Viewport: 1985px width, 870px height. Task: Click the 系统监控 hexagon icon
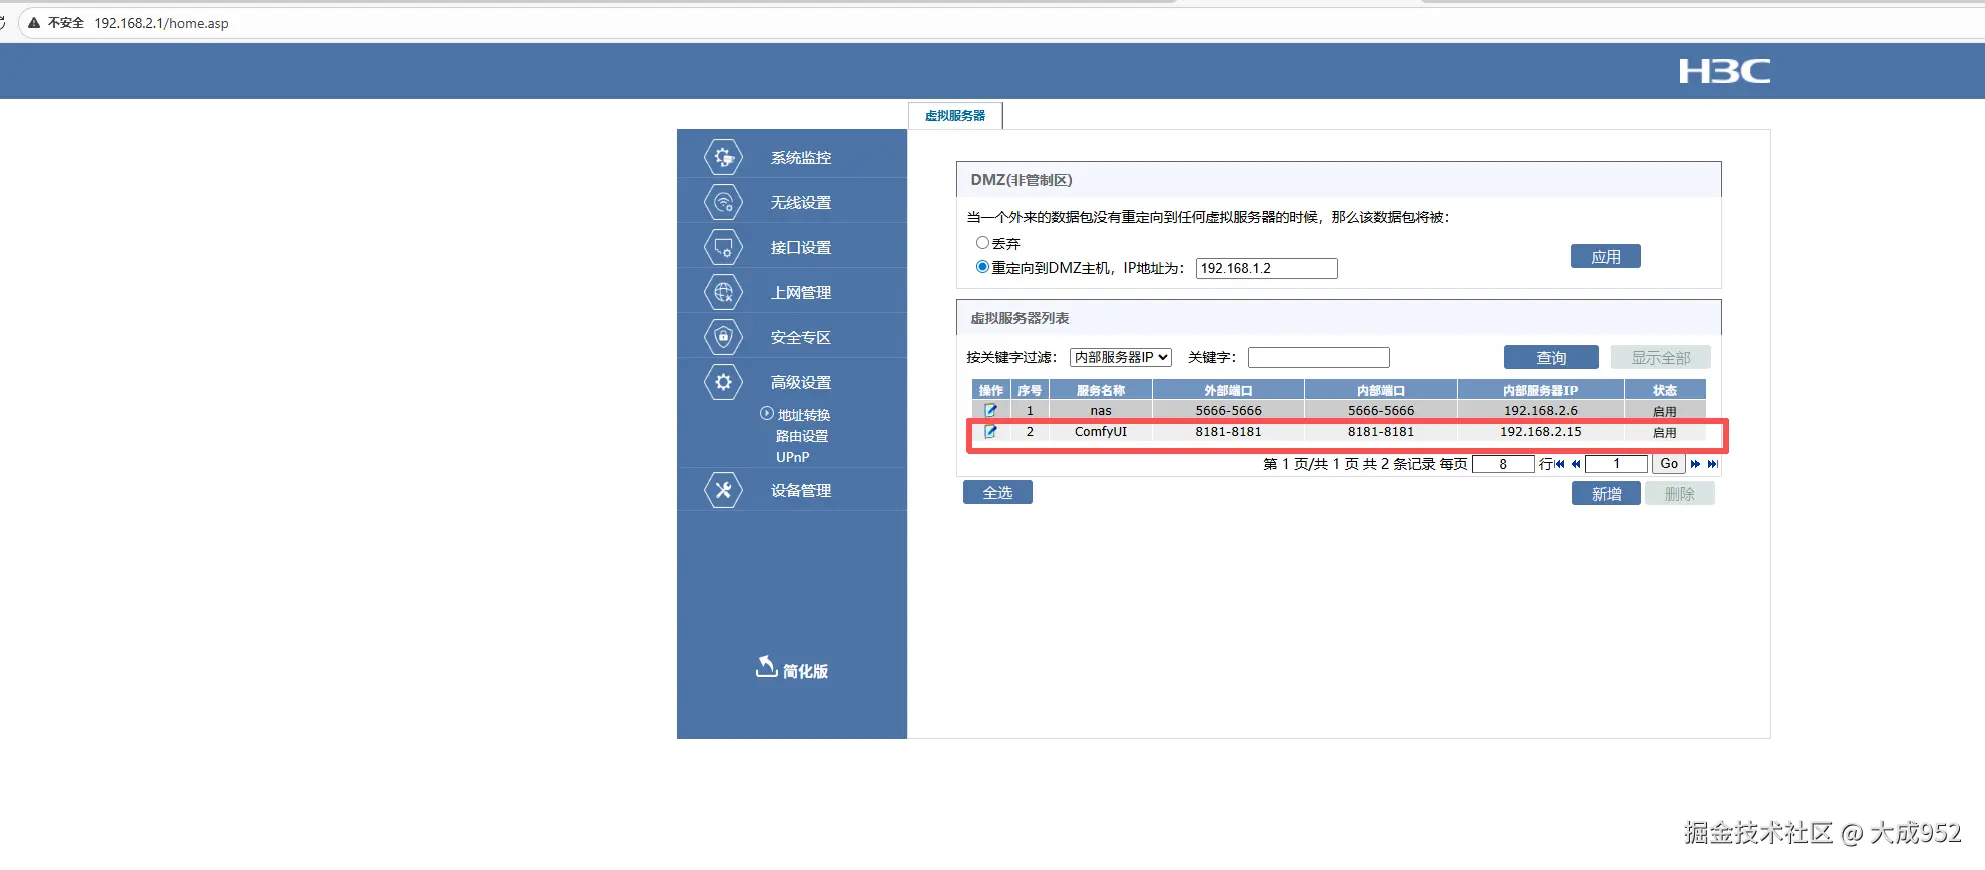click(x=723, y=157)
